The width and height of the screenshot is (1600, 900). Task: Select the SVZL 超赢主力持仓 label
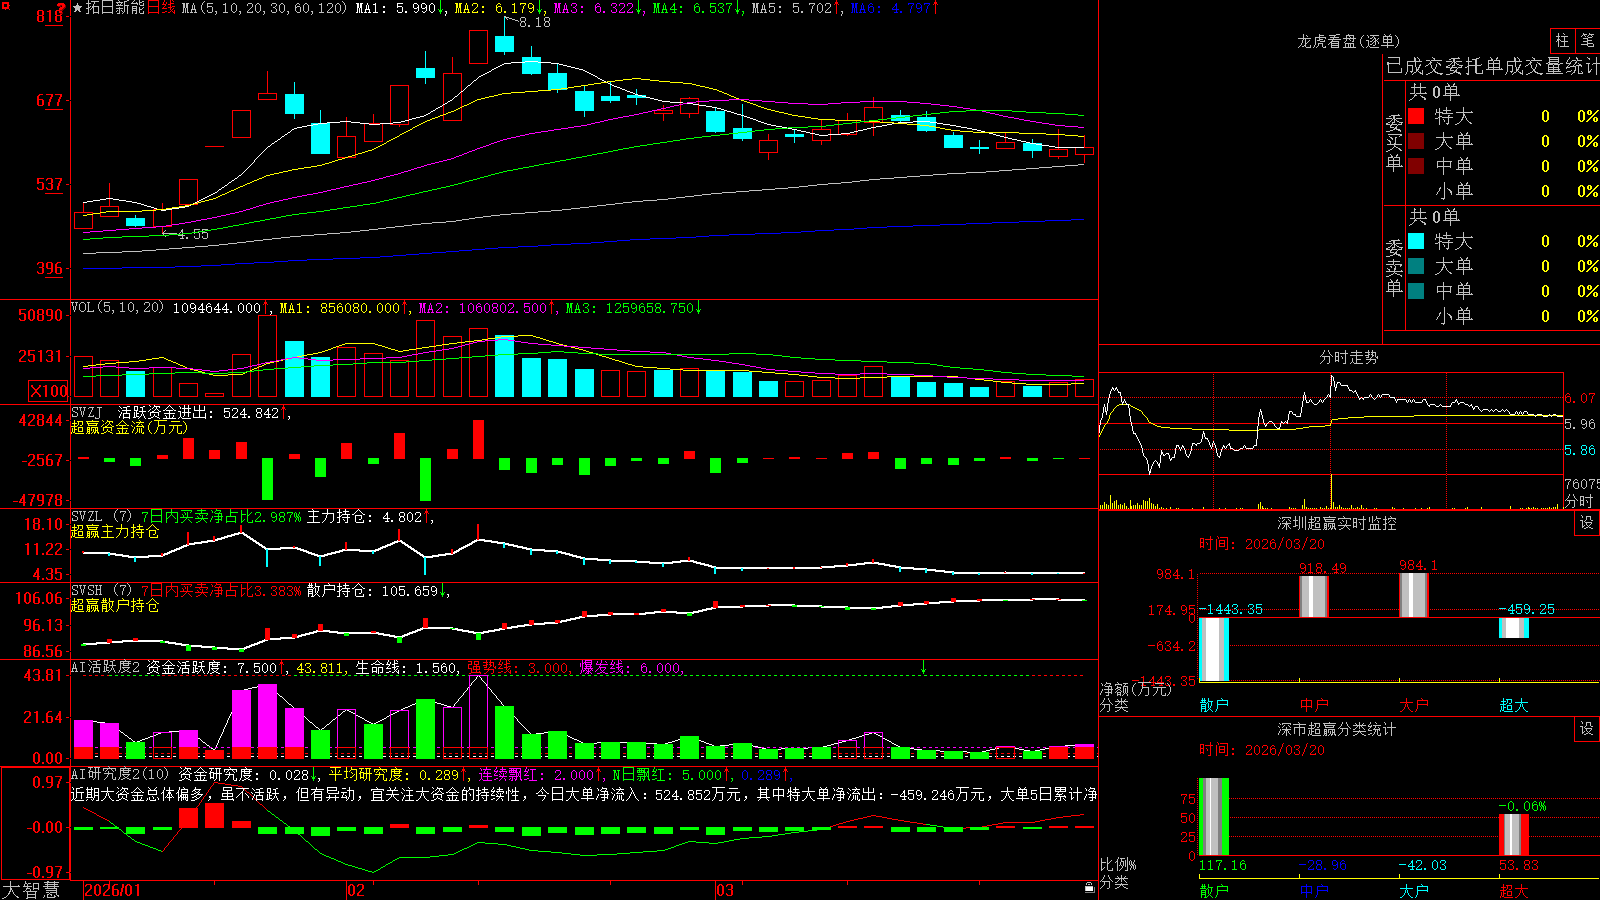(115, 531)
